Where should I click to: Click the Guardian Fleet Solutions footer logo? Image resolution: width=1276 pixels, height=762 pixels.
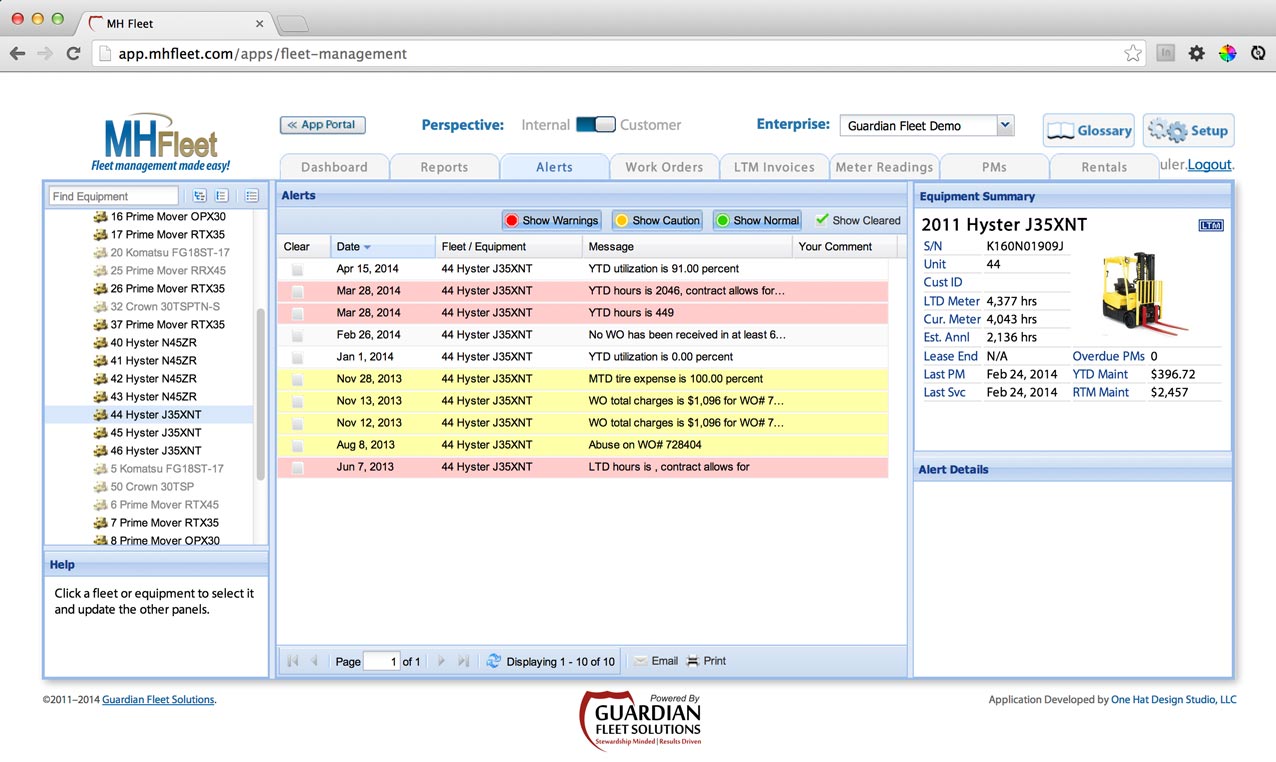pyautogui.click(x=640, y=720)
